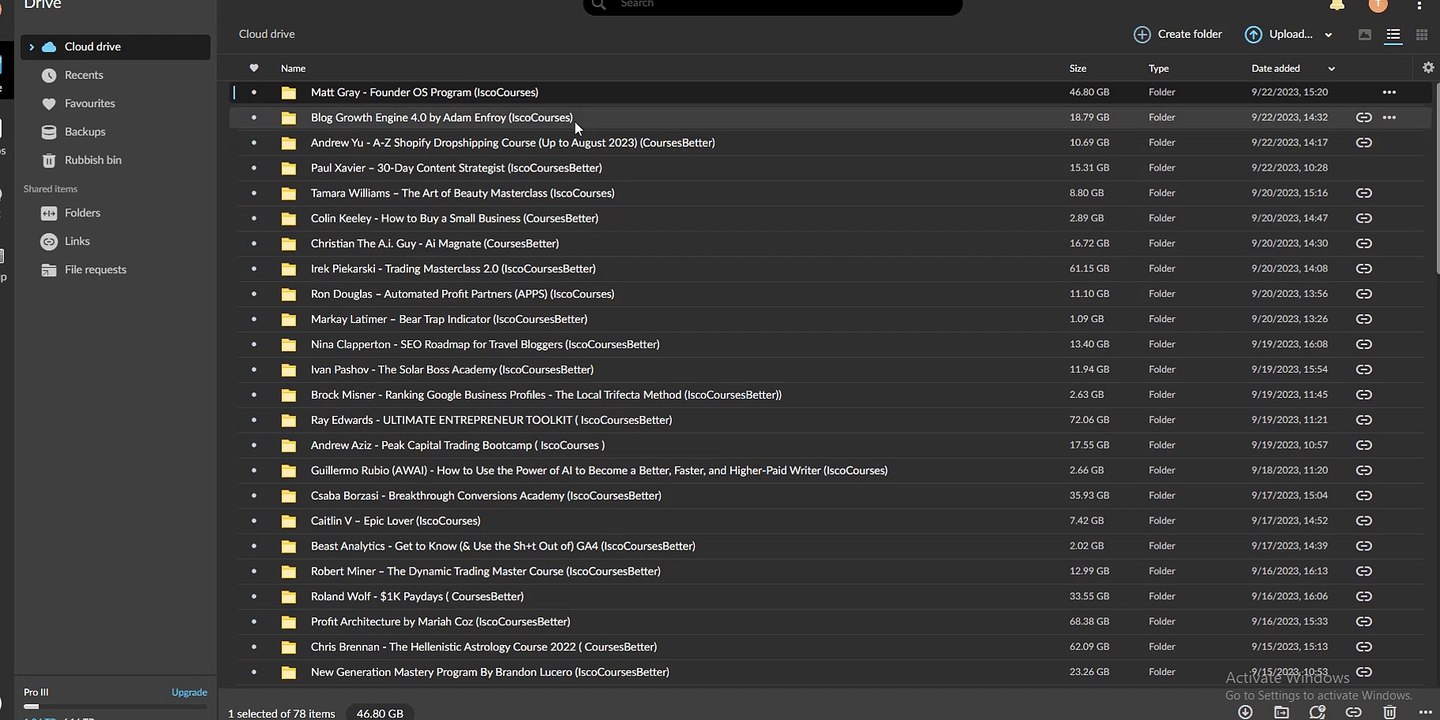Image resolution: width=1440 pixels, height=720 pixels.
Task: Click link icon on Ivan Pashov row
Action: 1363,370
